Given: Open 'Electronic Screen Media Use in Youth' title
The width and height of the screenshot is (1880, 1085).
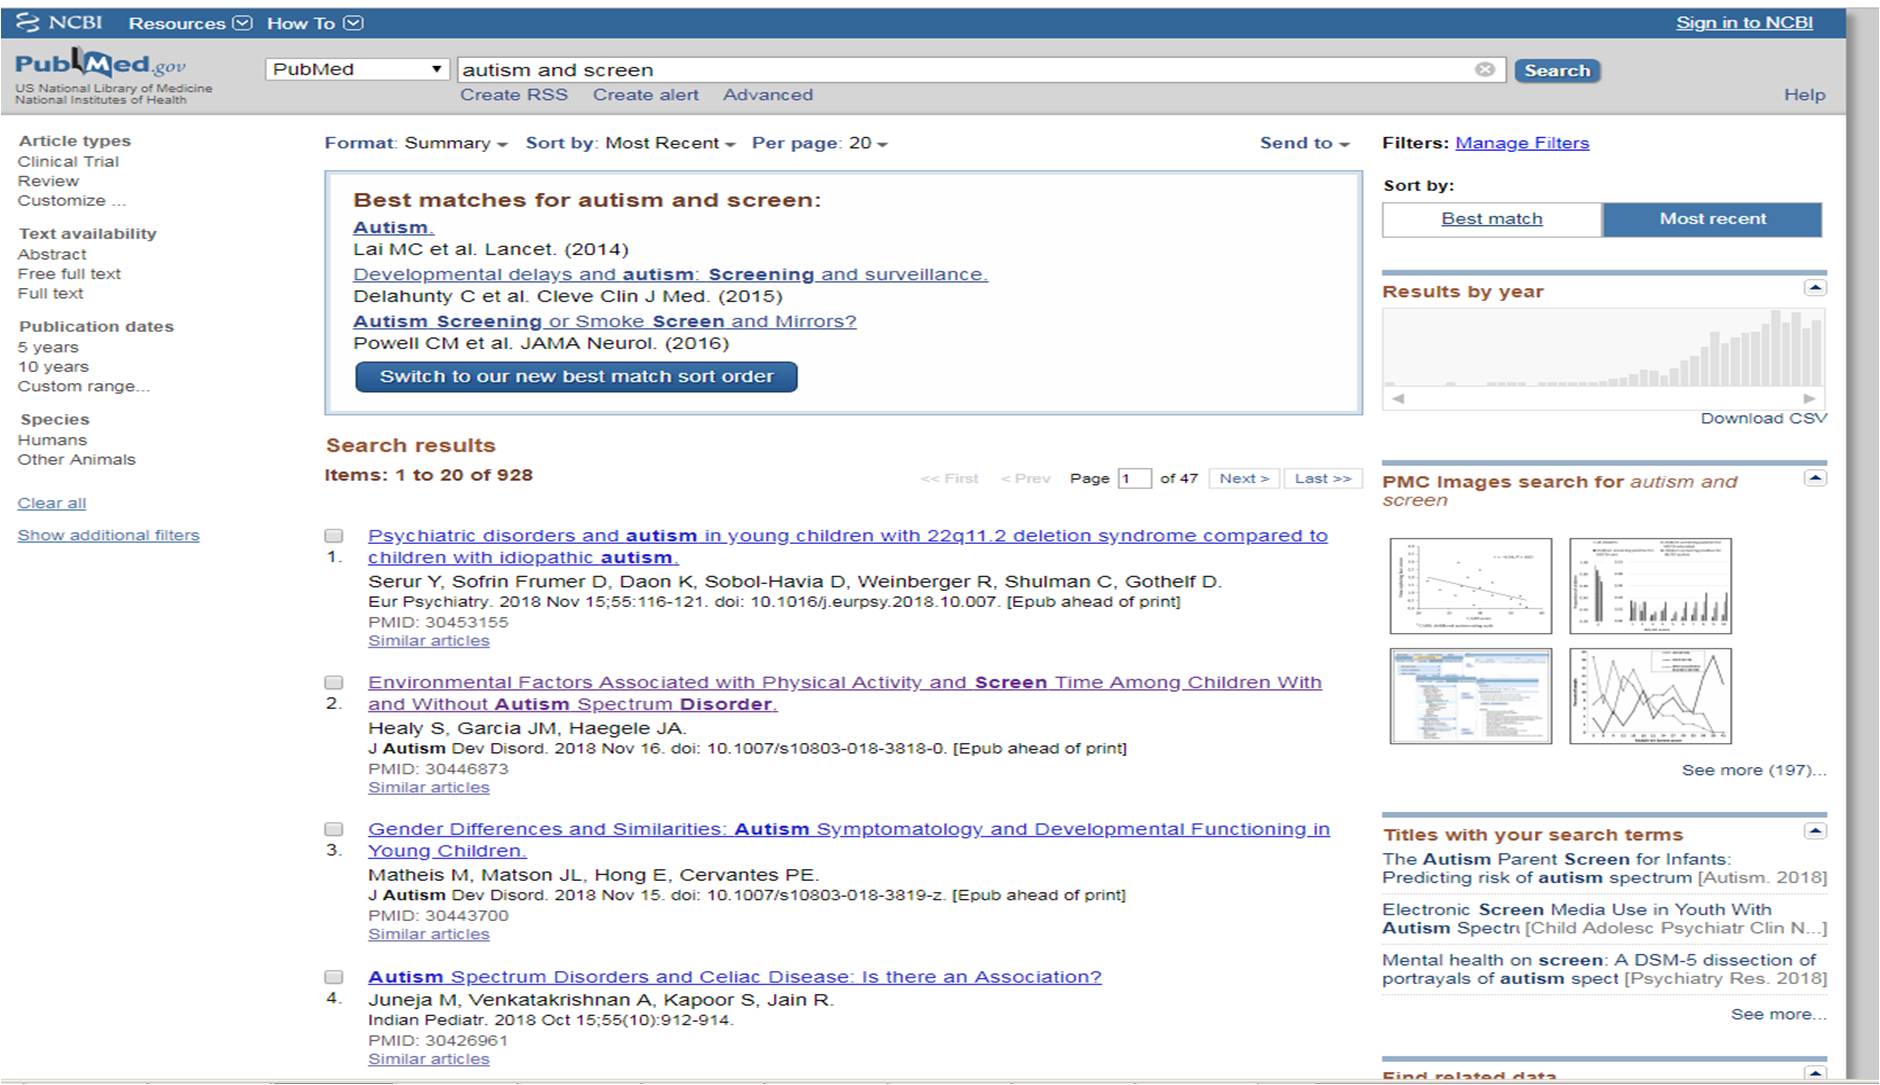Looking at the screenshot, I should pos(1604,918).
